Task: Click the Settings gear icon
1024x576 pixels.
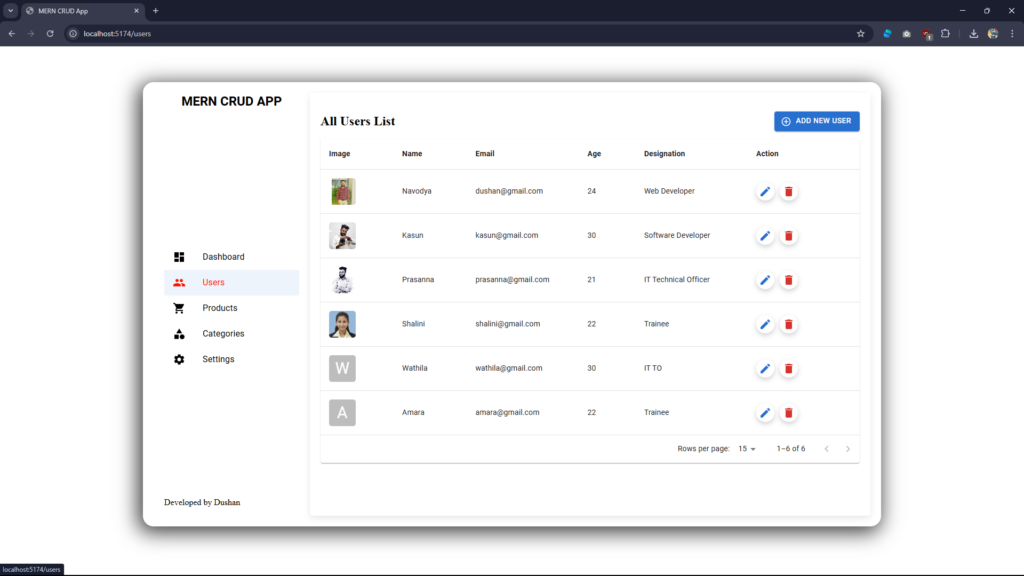Action: point(179,359)
